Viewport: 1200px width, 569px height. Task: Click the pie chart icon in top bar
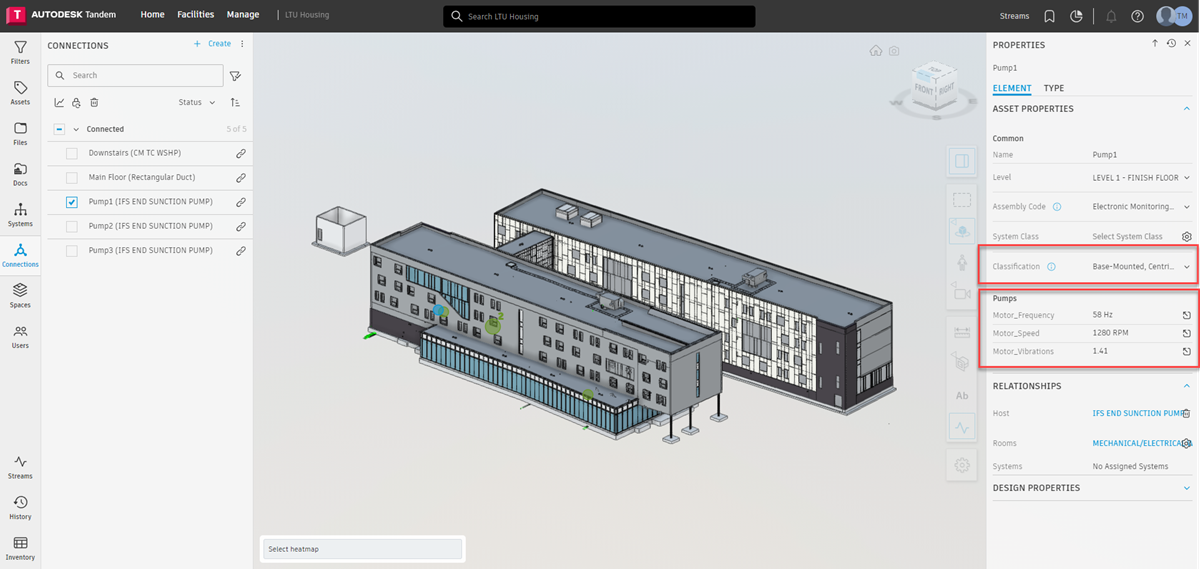point(1077,16)
